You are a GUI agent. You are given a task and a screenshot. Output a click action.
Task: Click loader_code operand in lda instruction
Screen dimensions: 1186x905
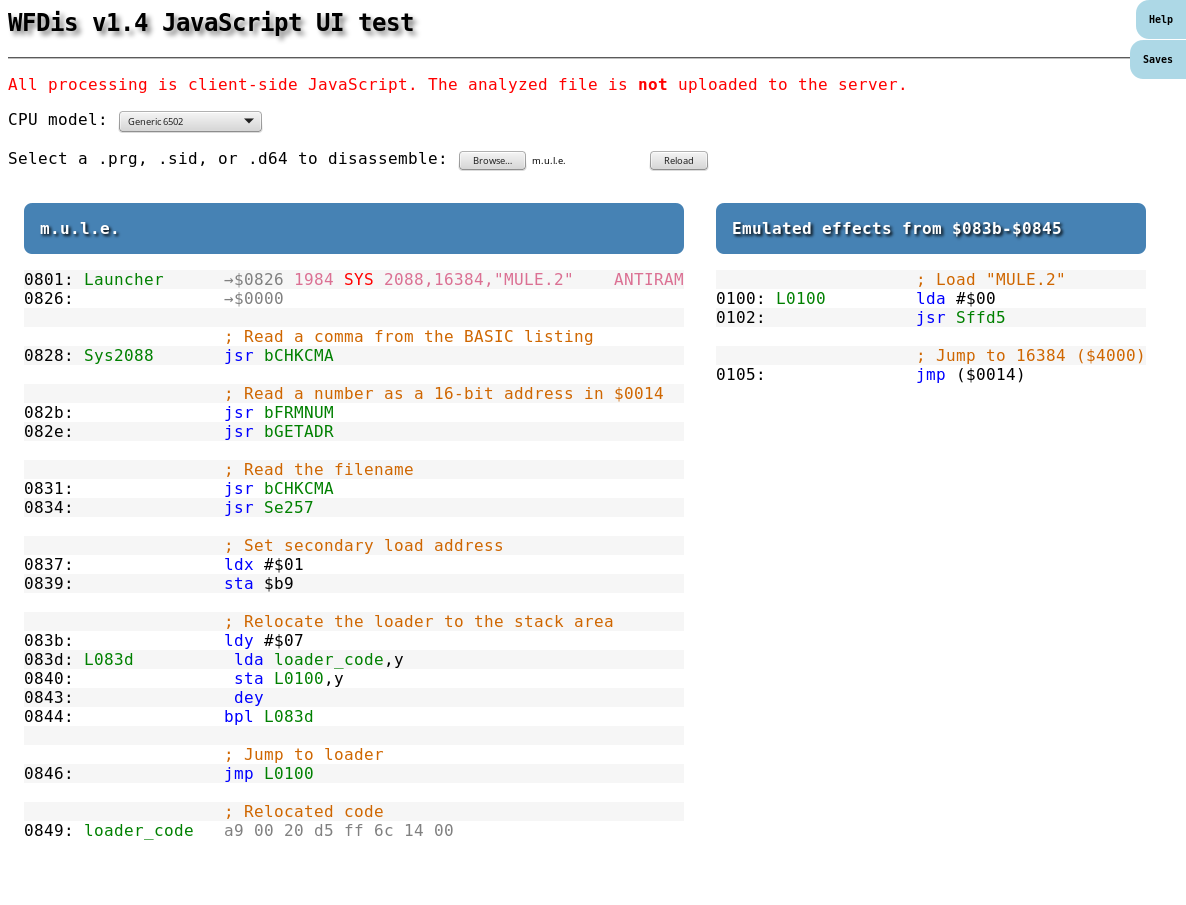coord(328,660)
